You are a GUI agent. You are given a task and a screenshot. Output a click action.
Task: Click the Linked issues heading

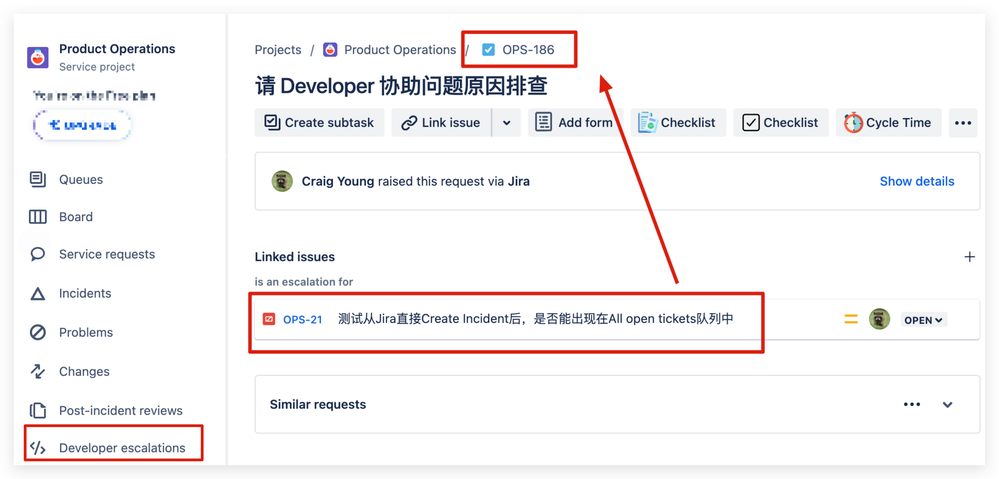[295, 257]
